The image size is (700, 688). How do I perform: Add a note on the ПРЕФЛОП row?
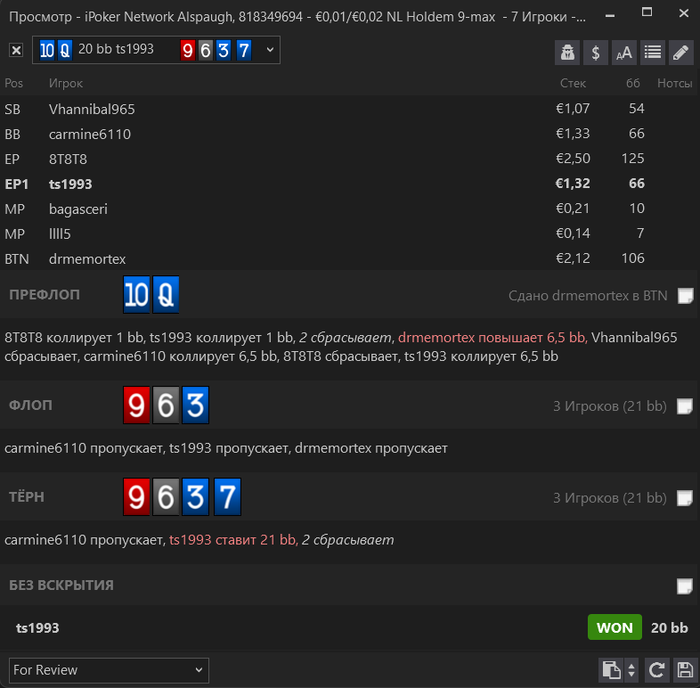pos(685,296)
